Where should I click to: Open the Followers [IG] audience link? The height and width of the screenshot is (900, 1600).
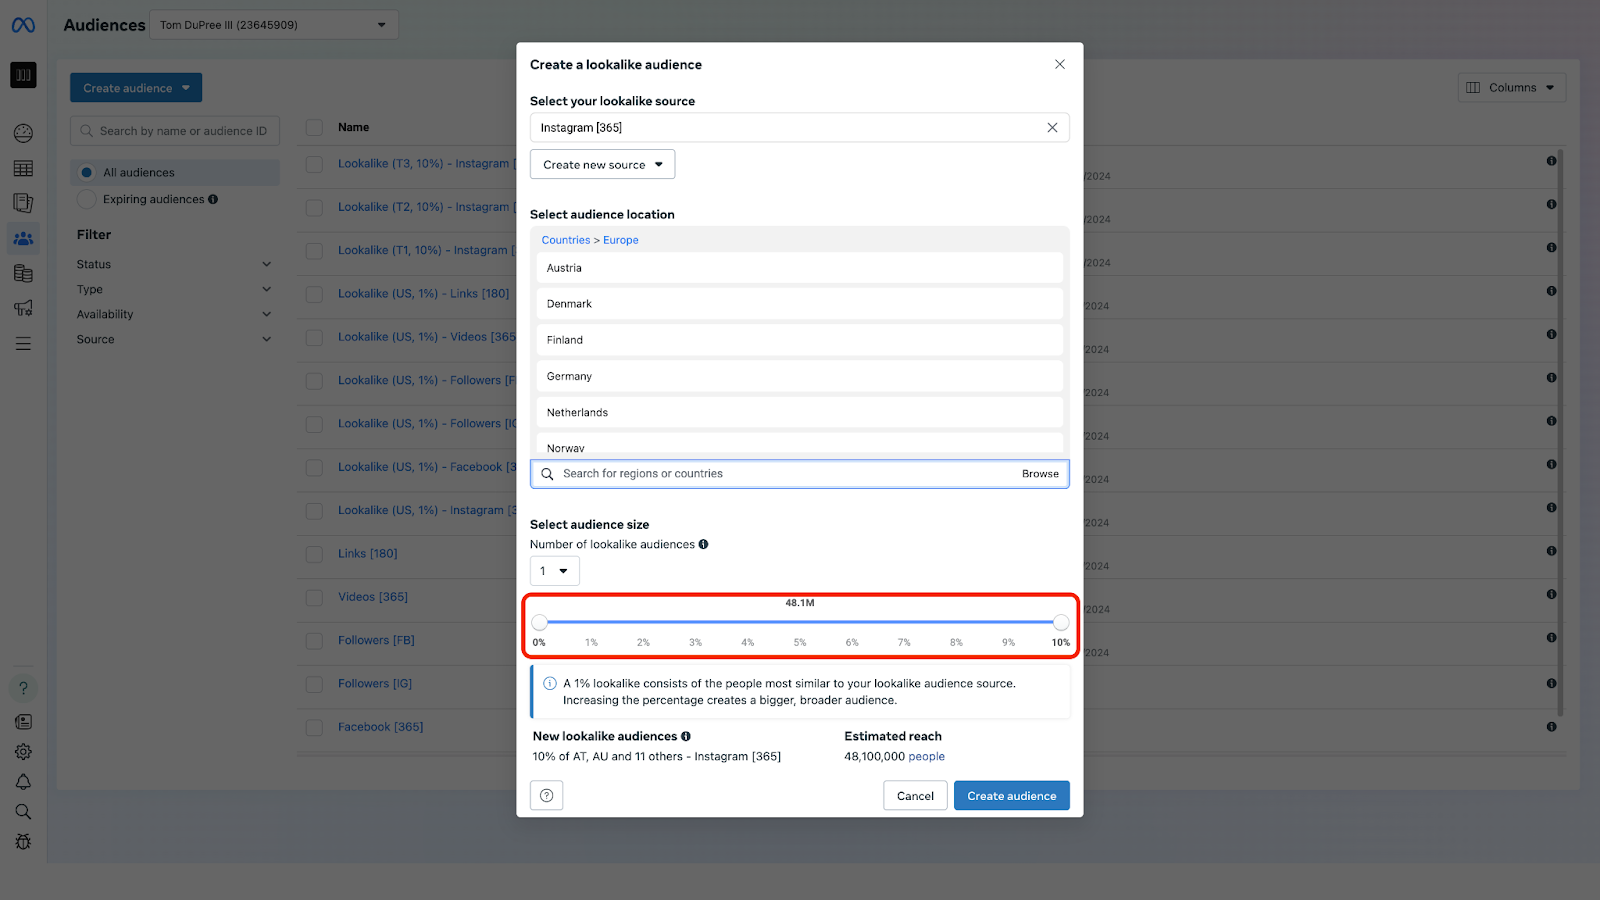(375, 684)
